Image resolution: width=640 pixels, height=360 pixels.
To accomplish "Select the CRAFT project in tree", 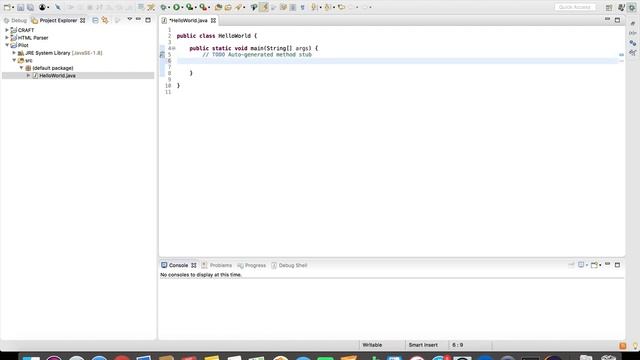I will click(x=26, y=30).
